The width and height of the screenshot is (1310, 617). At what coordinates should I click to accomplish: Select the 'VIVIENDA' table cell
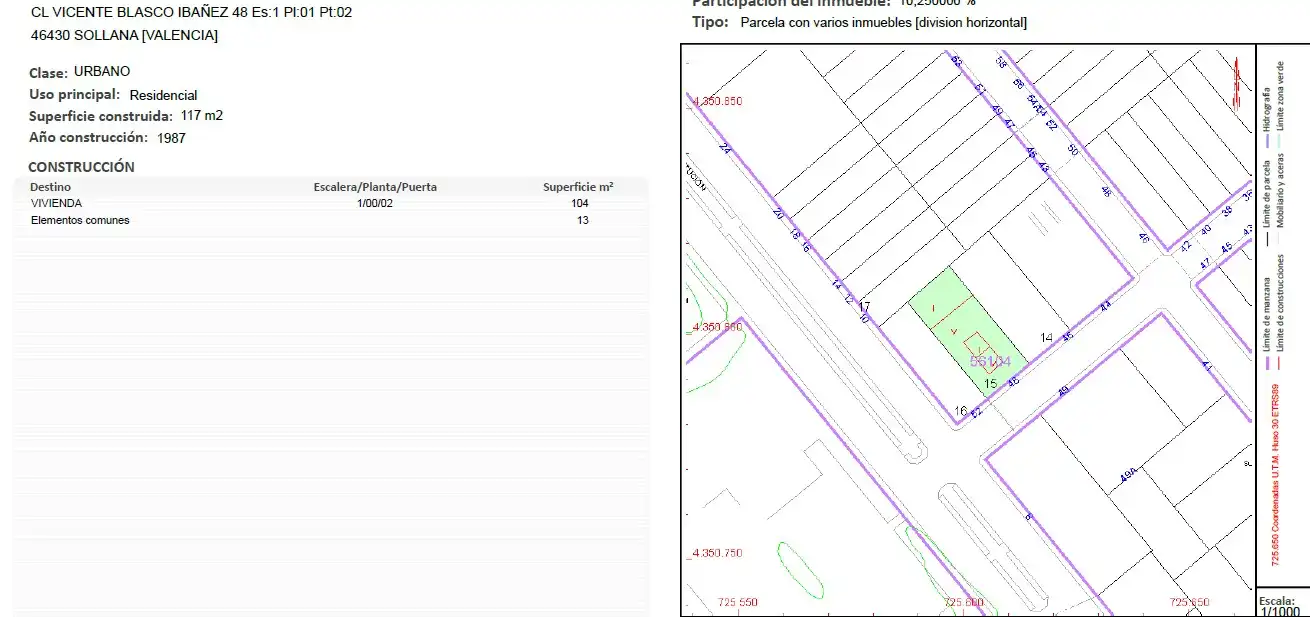[x=56, y=203]
